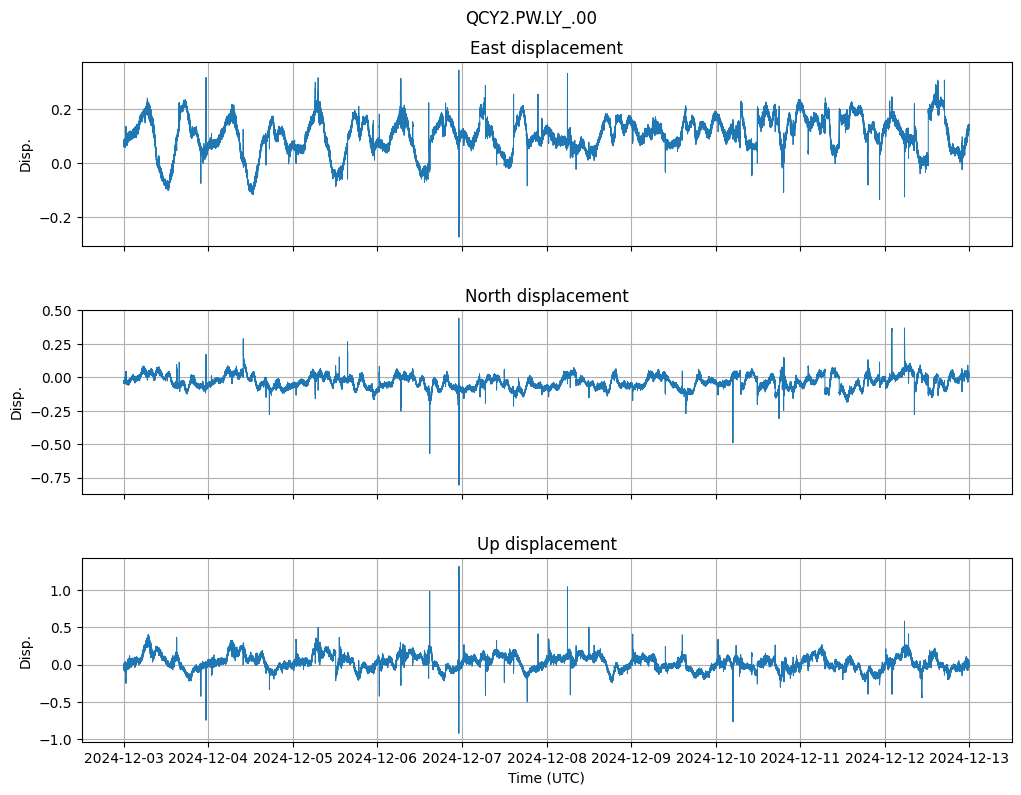Click the 2024-12-03 date tick label
This screenshot has width=1021, height=795.
124,759
